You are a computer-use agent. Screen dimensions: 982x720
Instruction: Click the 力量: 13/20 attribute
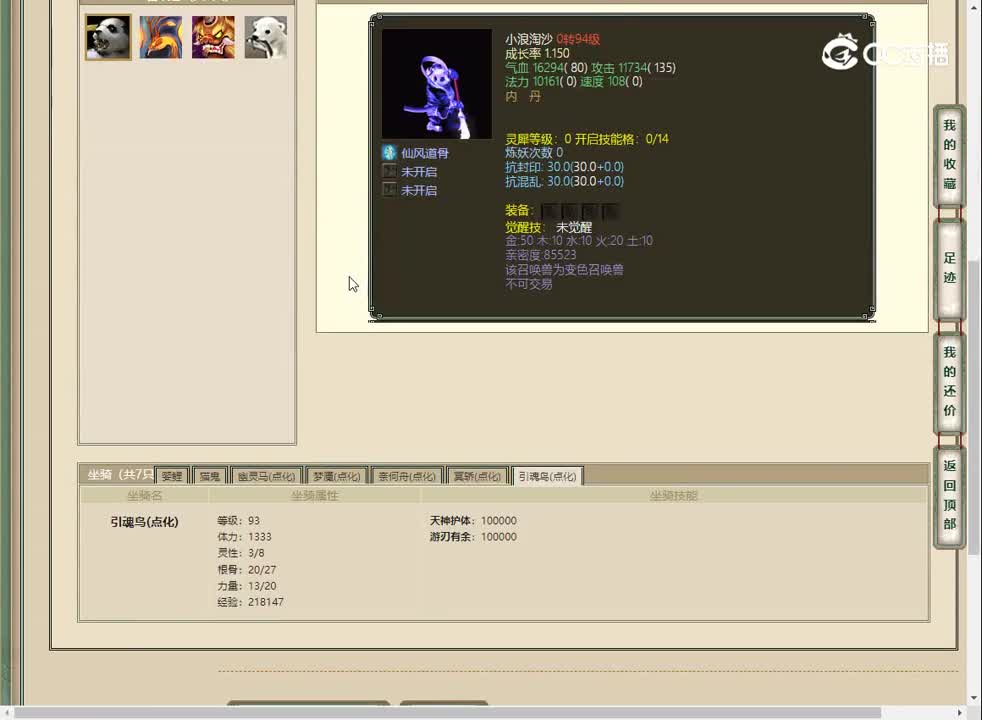[x=246, y=585]
